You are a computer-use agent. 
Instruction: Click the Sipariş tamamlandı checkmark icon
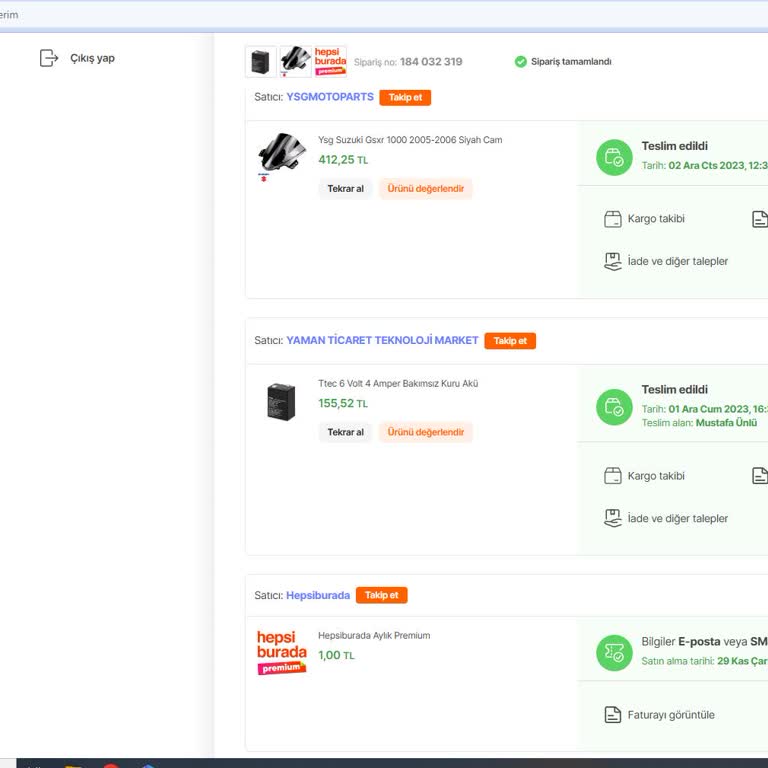click(x=520, y=62)
